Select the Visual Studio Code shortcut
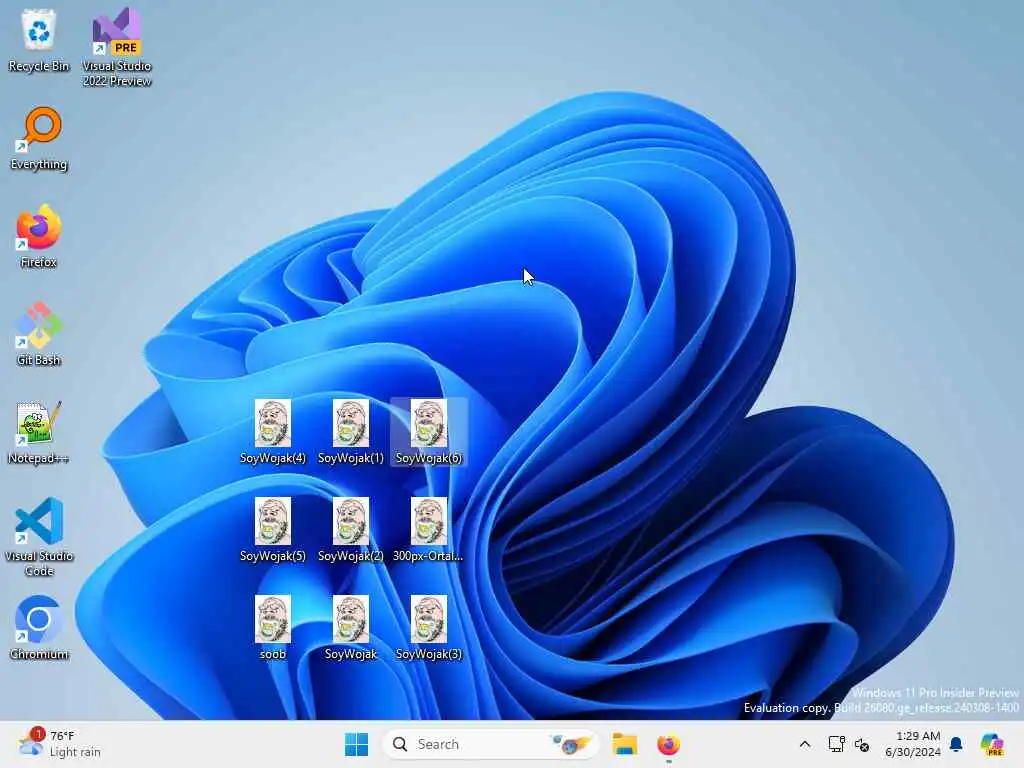The image size is (1024, 768). tap(39, 537)
